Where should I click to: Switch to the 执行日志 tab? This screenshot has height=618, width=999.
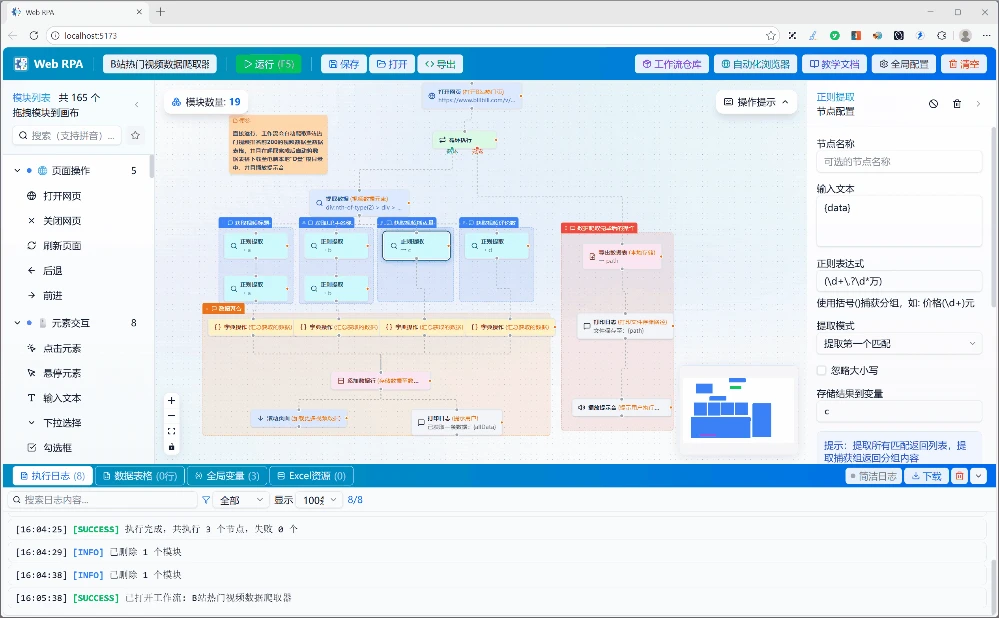pos(52,476)
